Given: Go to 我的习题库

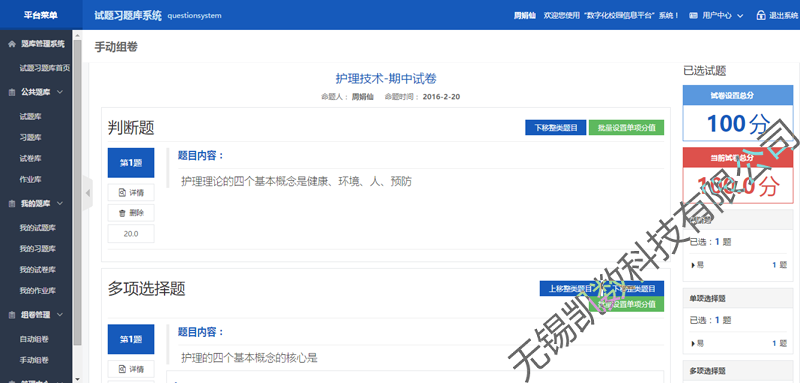Looking at the screenshot, I should (38, 249).
